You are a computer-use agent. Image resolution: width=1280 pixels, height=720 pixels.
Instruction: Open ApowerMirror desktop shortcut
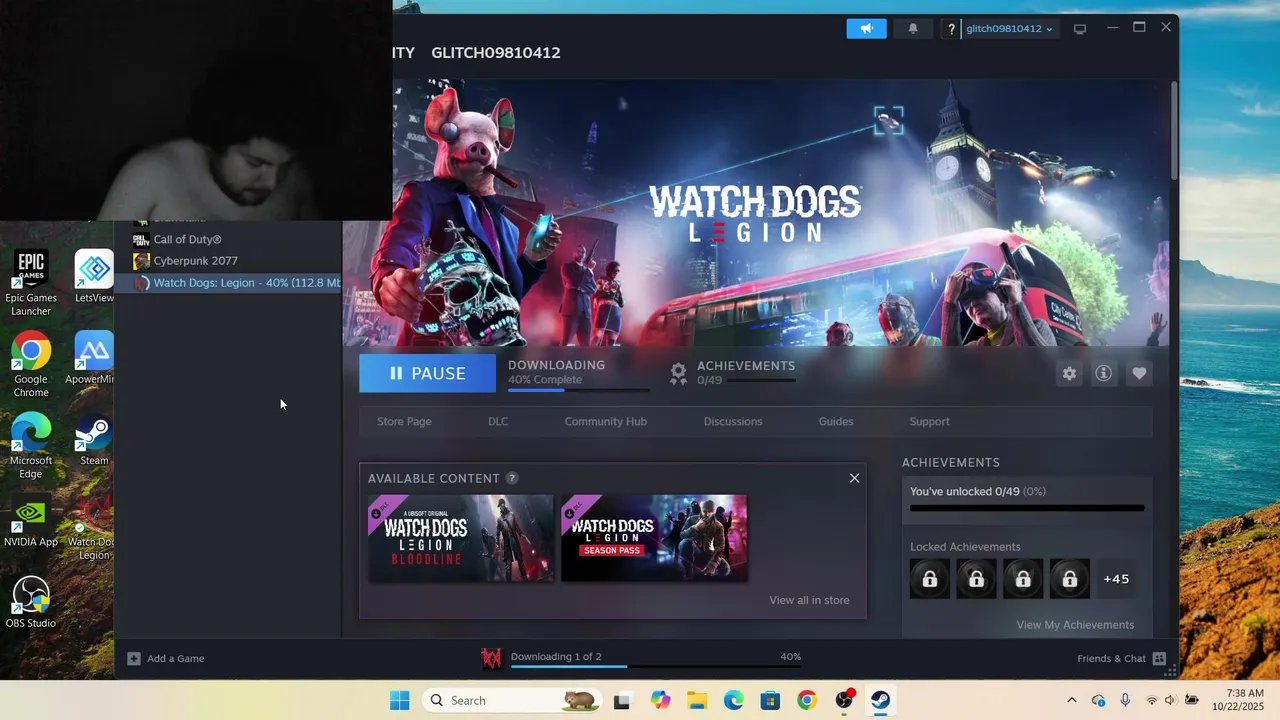point(92,358)
